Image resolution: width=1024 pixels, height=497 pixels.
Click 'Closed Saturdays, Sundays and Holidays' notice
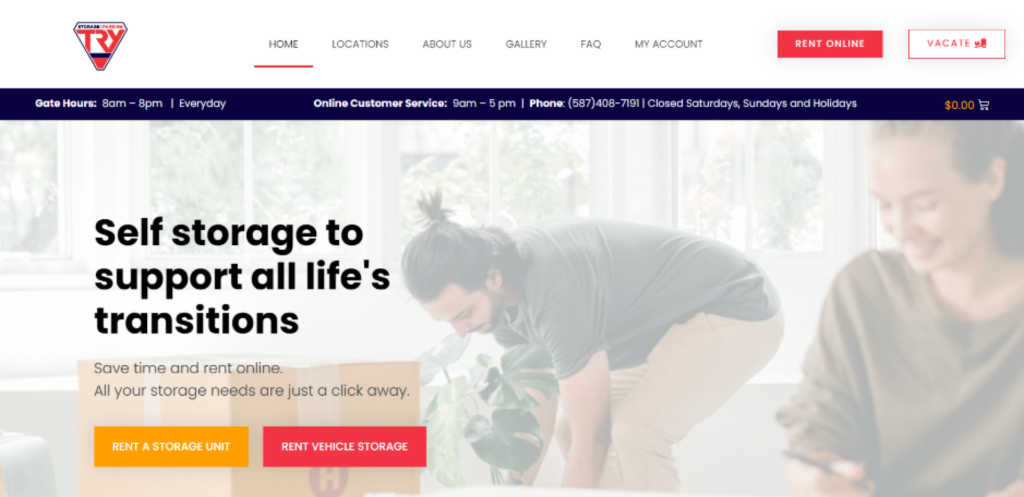pos(752,103)
